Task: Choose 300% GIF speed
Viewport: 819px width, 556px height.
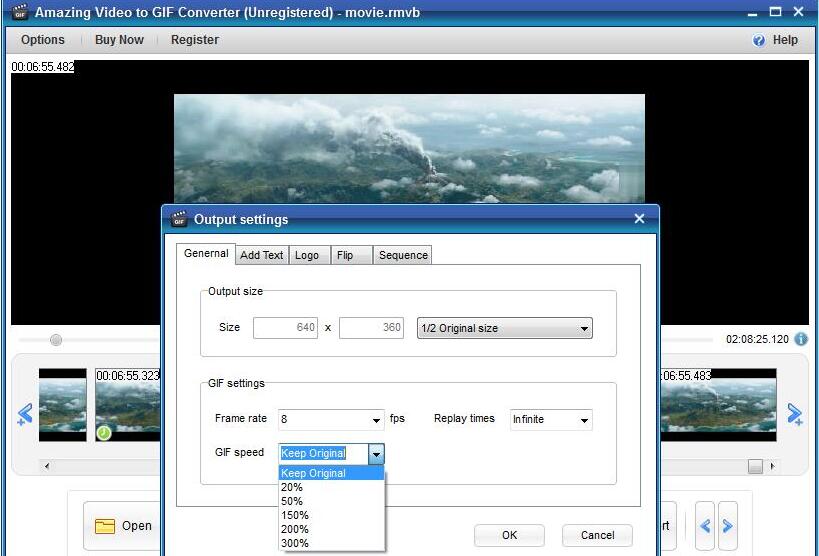Action: pos(331,543)
